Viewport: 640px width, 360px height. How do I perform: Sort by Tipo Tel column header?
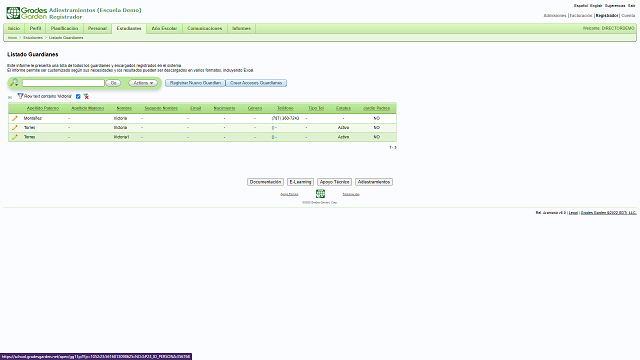click(316, 108)
